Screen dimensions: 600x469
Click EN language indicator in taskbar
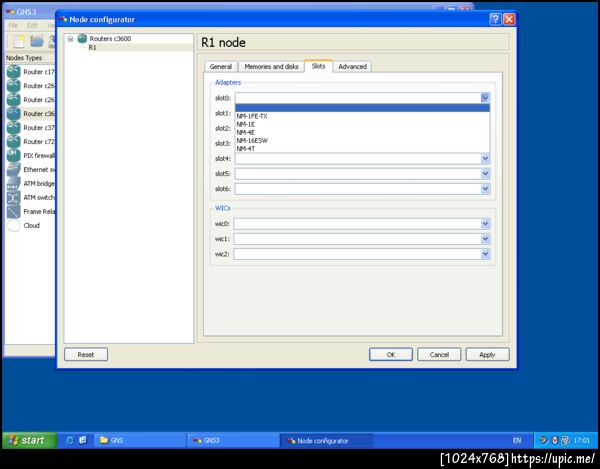pos(517,441)
